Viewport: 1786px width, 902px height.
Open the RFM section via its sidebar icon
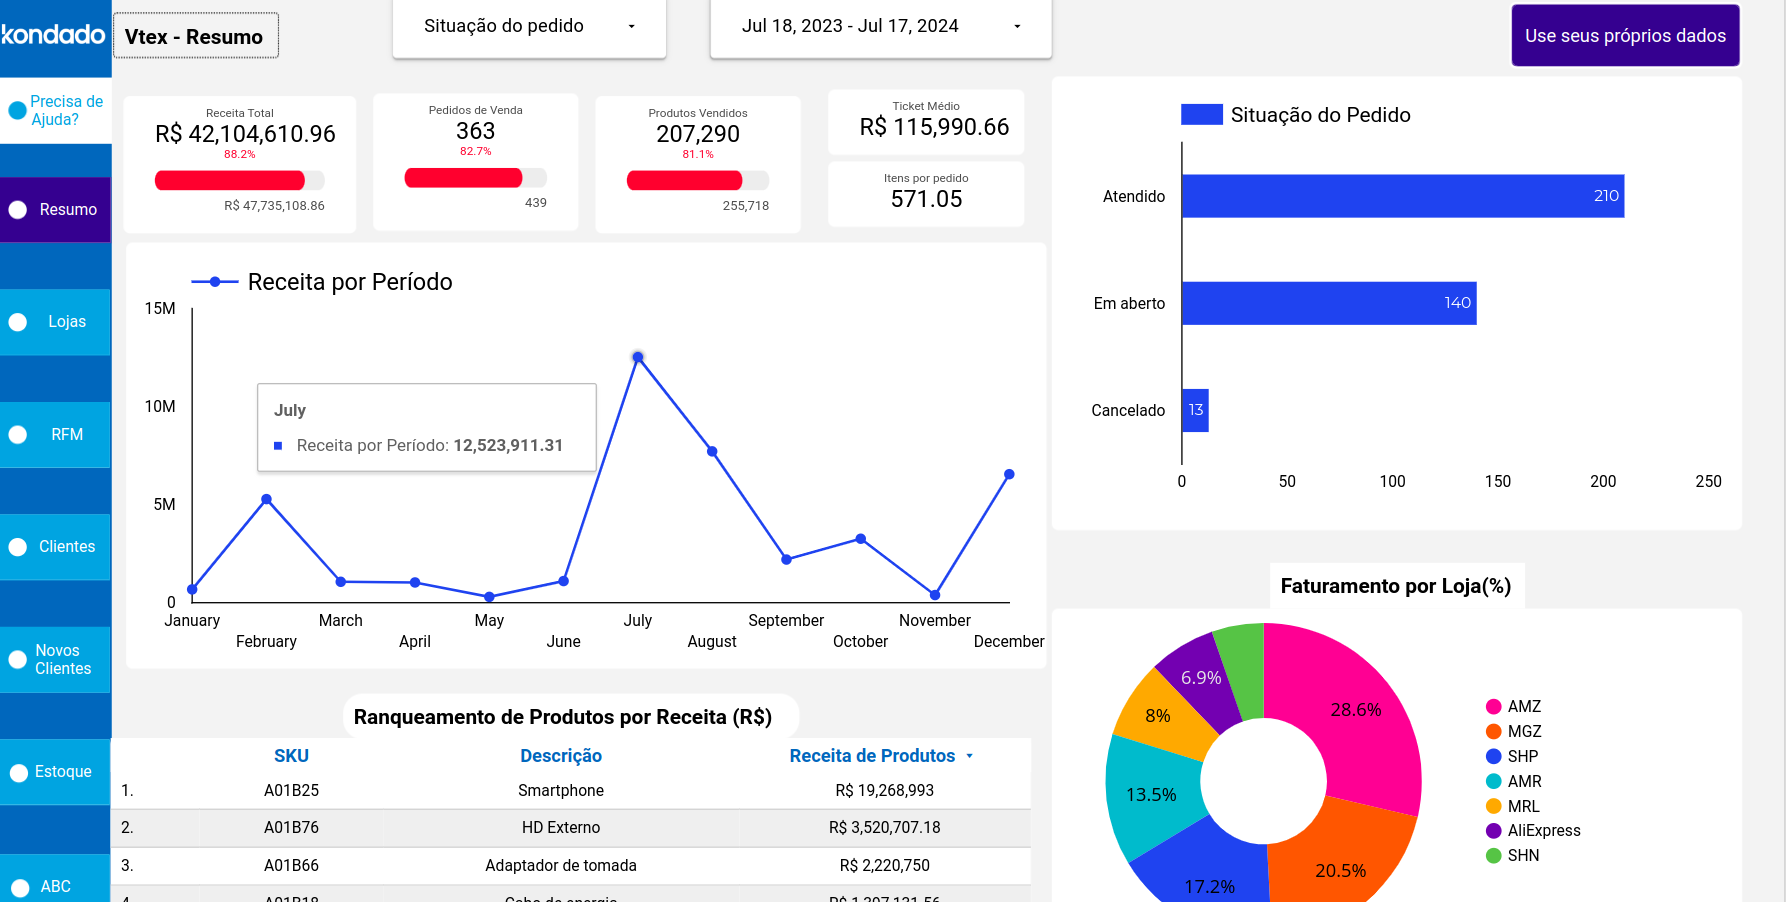pyautogui.click(x=17, y=434)
